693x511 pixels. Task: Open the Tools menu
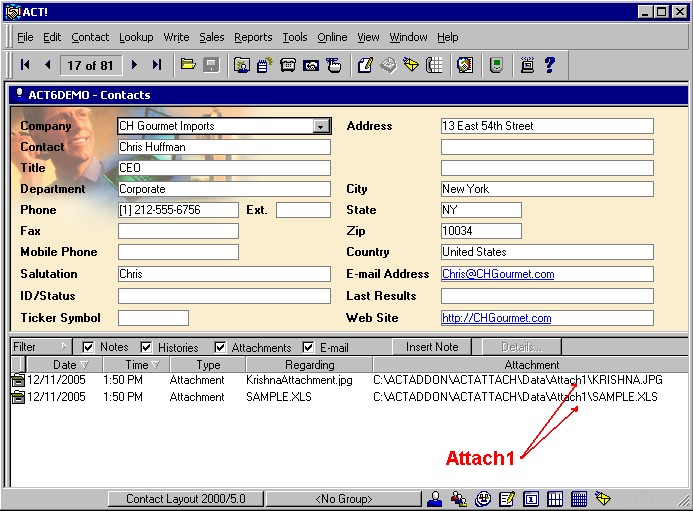tap(295, 37)
